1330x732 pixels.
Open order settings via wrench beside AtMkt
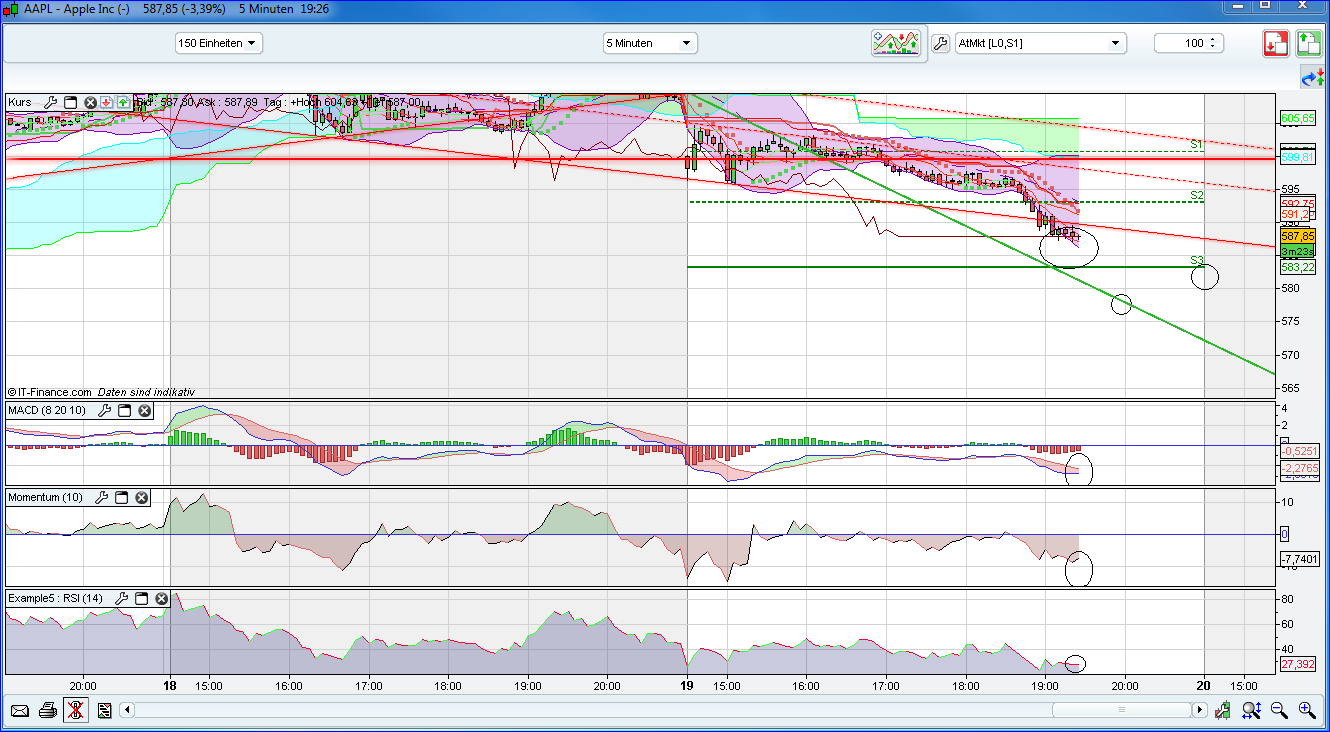coord(939,43)
